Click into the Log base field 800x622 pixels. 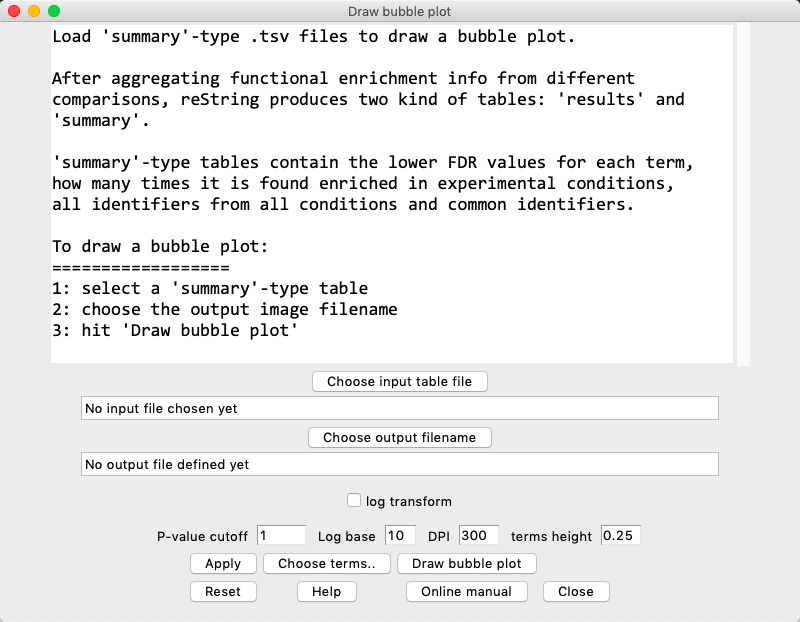tap(400, 535)
